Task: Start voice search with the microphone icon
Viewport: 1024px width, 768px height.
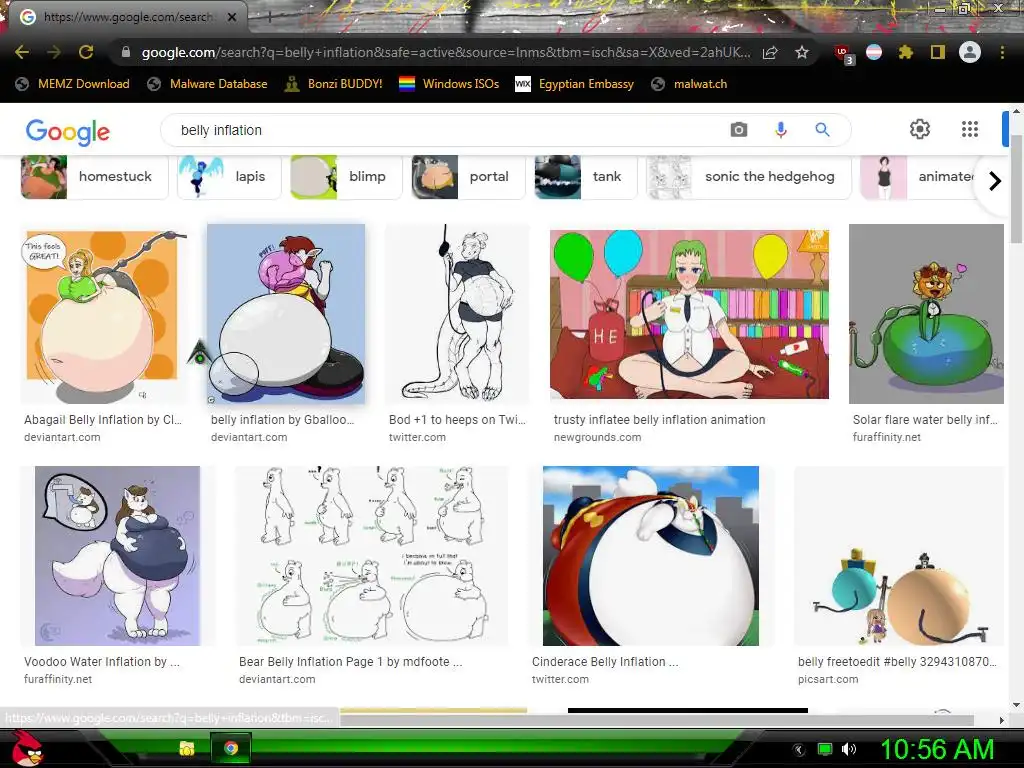Action: pos(780,130)
